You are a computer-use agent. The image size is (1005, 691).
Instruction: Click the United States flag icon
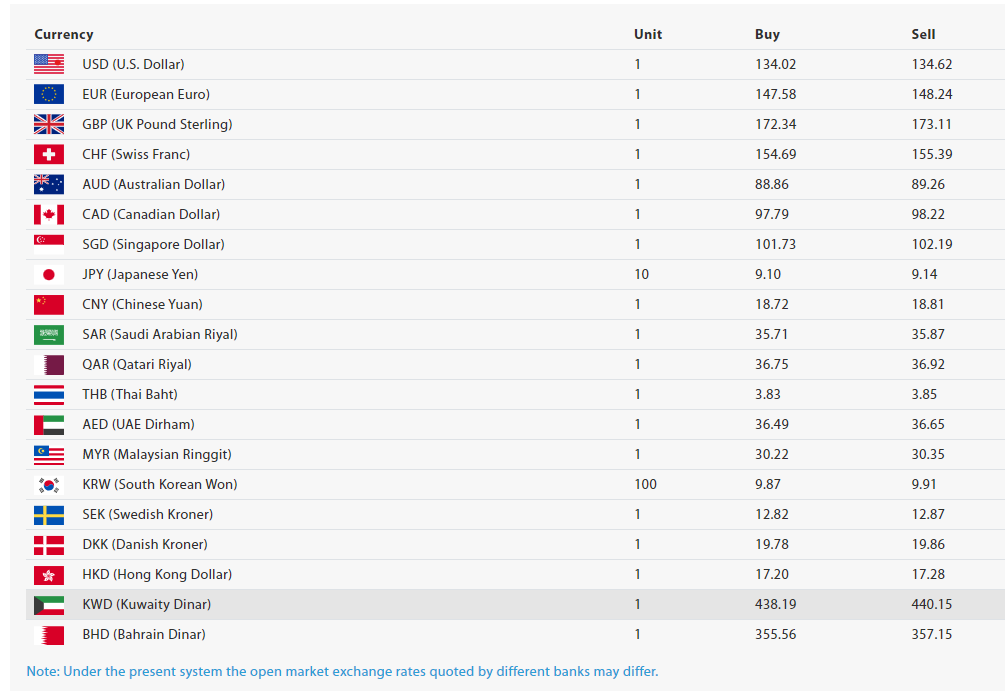click(48, 64)
